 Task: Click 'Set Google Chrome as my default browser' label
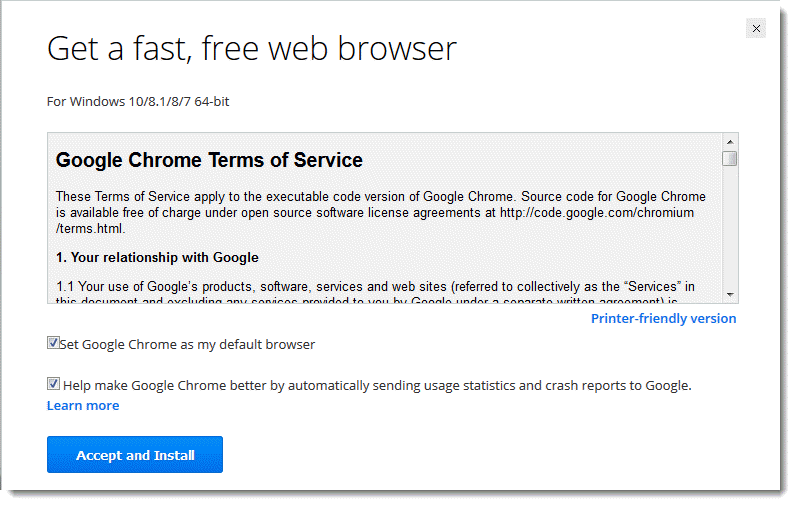[x=188, y=344]
